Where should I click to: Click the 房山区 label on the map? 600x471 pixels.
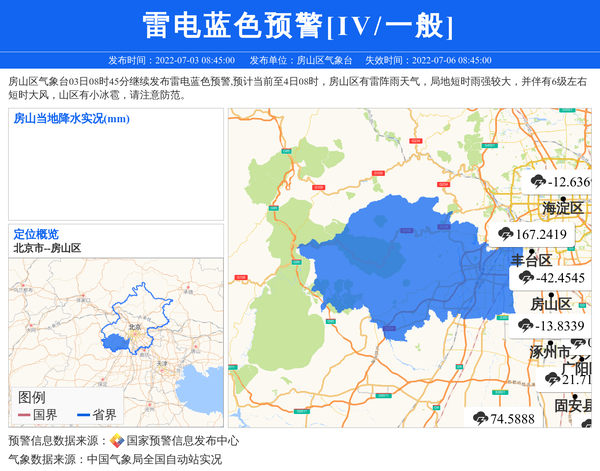[x=550, y=304]
